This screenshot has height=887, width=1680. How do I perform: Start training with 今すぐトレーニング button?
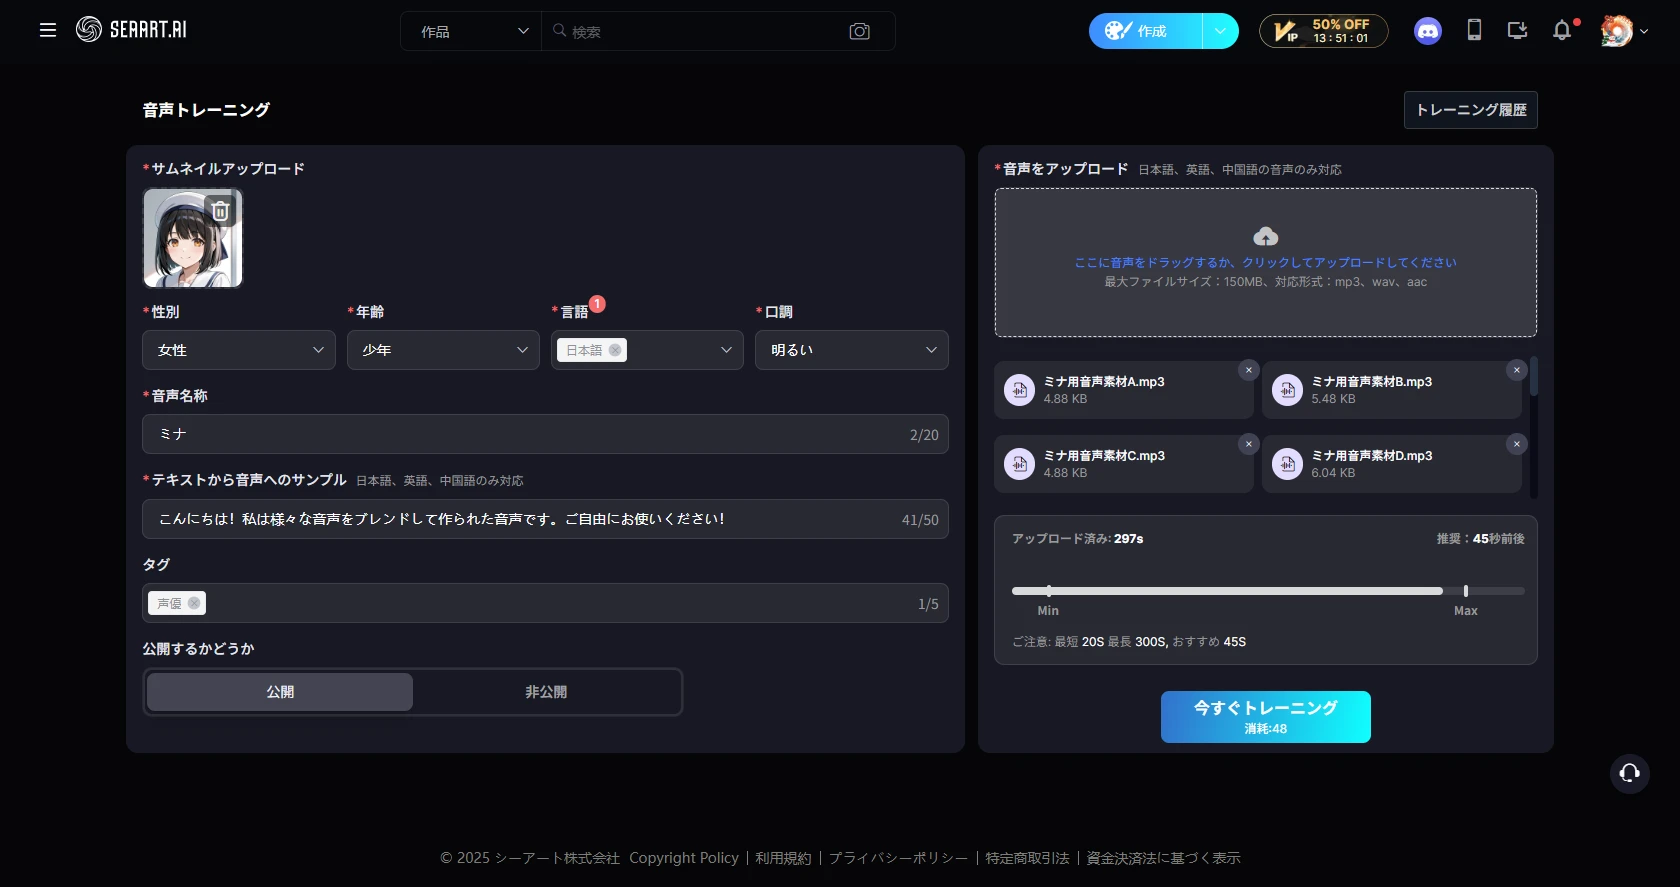[1265, 717]
